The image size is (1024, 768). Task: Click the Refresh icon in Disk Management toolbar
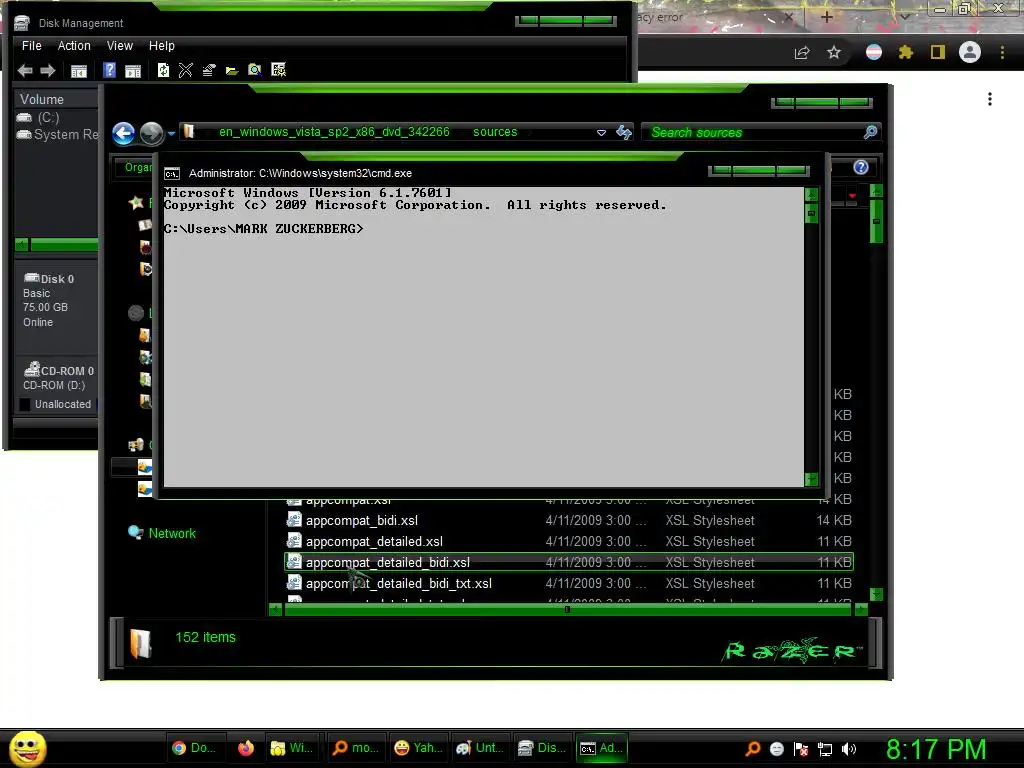tap(163, 70)
